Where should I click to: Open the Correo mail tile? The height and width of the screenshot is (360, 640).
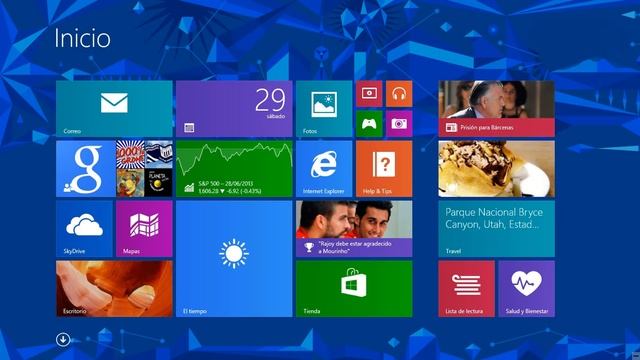click(114, 109)
